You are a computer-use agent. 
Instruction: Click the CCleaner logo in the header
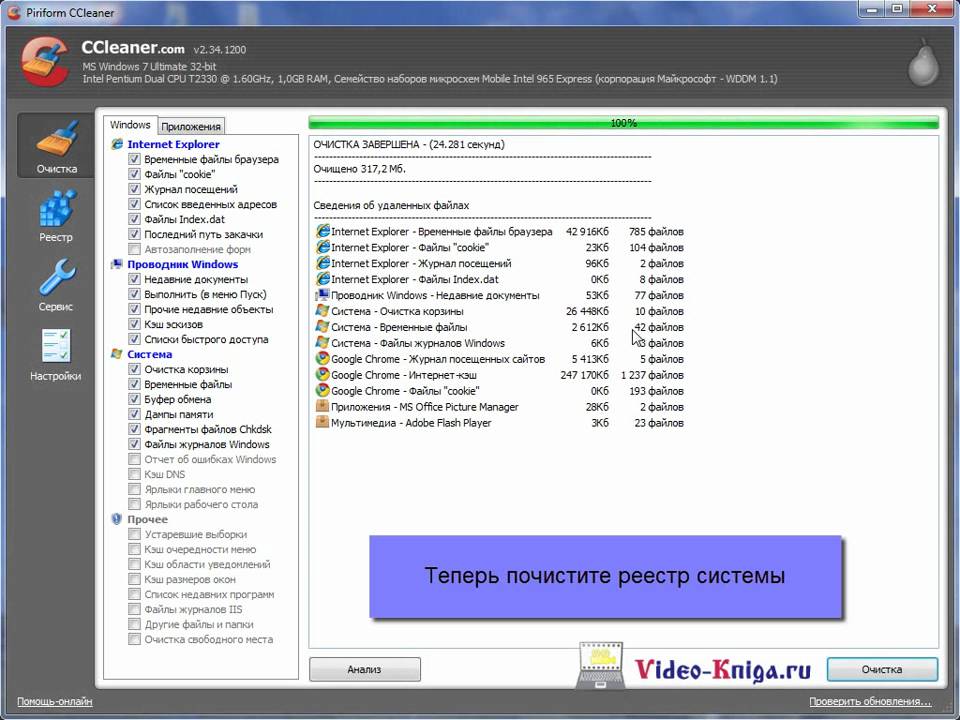(x=45, y=62)
